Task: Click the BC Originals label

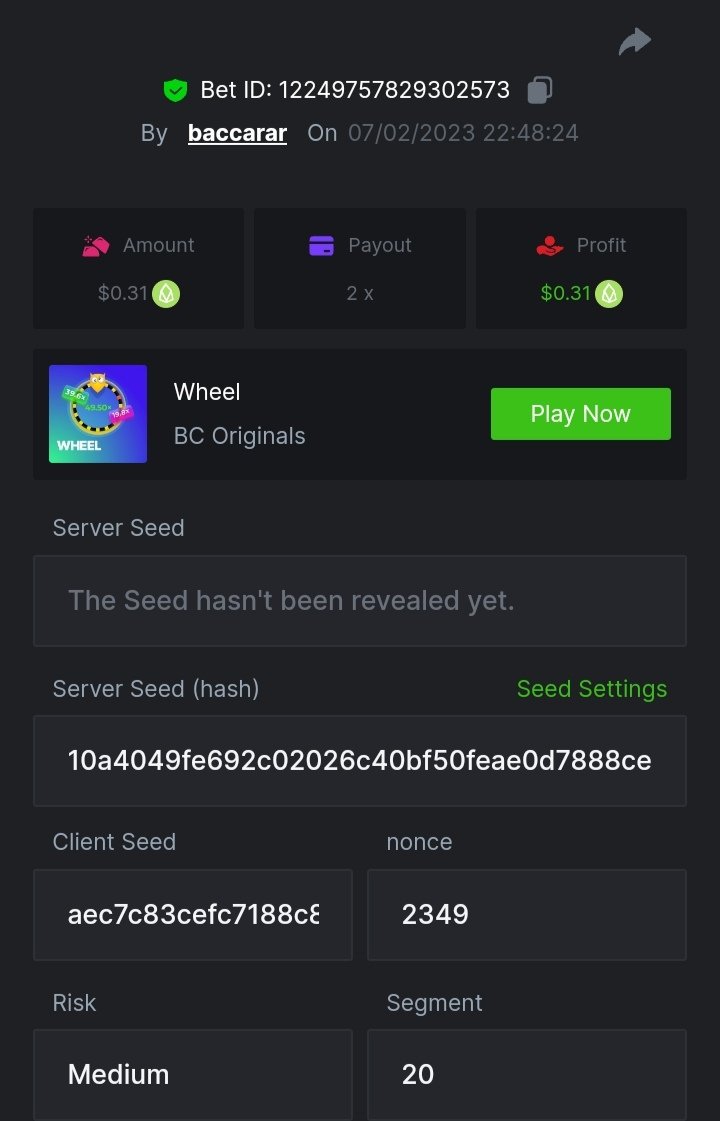Action: tap(240, 436)
